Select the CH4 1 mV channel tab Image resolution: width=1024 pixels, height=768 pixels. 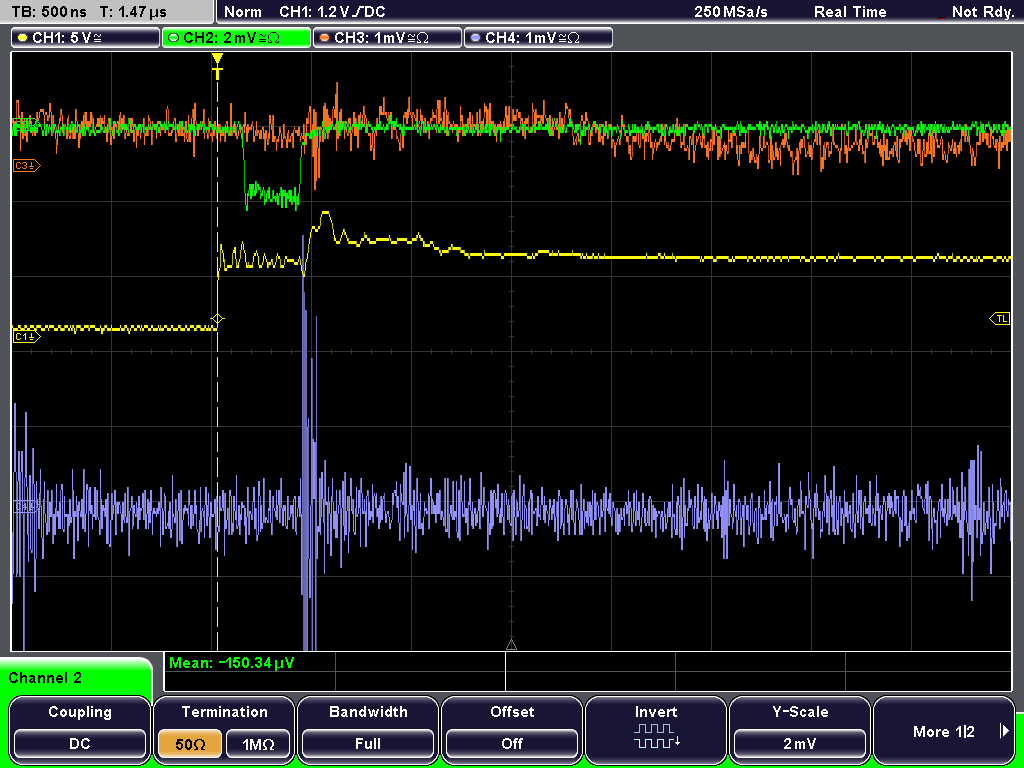click(x=539, y=38)
